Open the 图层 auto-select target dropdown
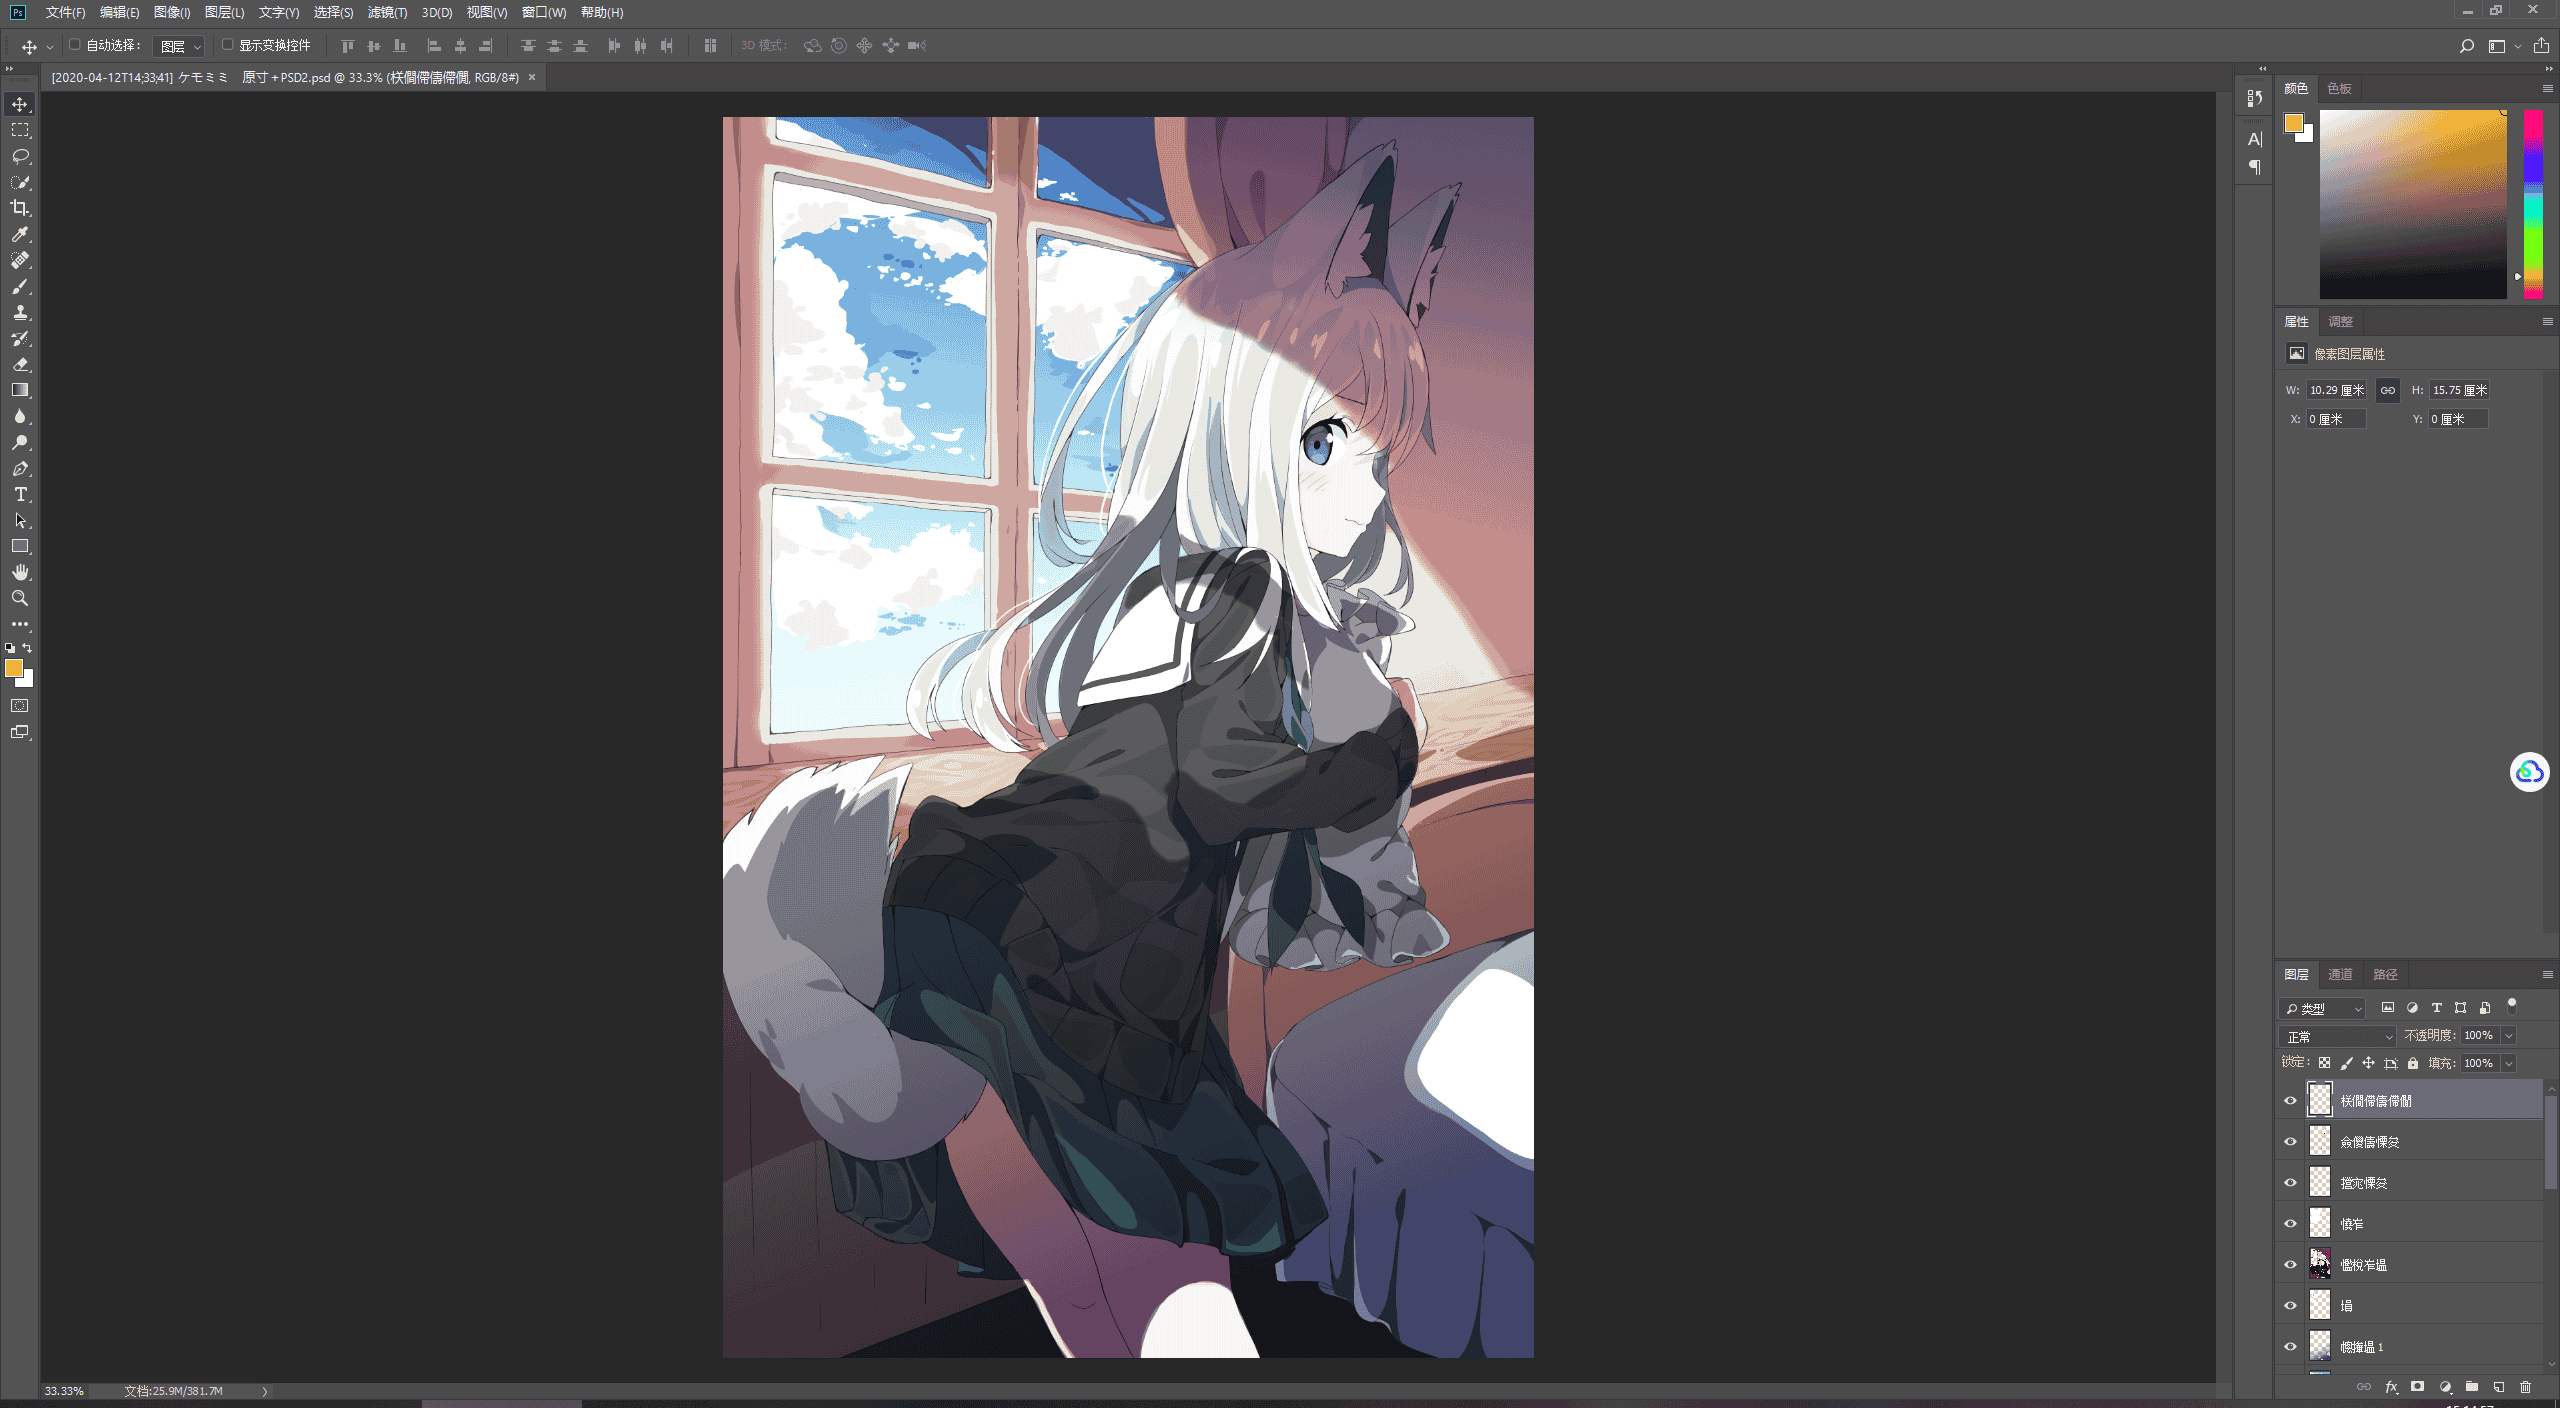 pyautogui.click(x=180, y=46)
